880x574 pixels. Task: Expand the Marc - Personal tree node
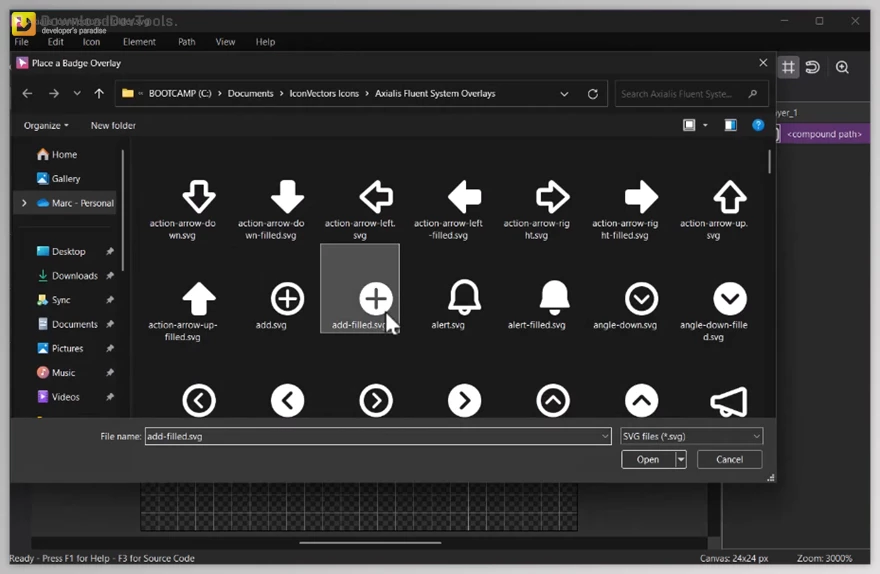(x=24, y=203)
